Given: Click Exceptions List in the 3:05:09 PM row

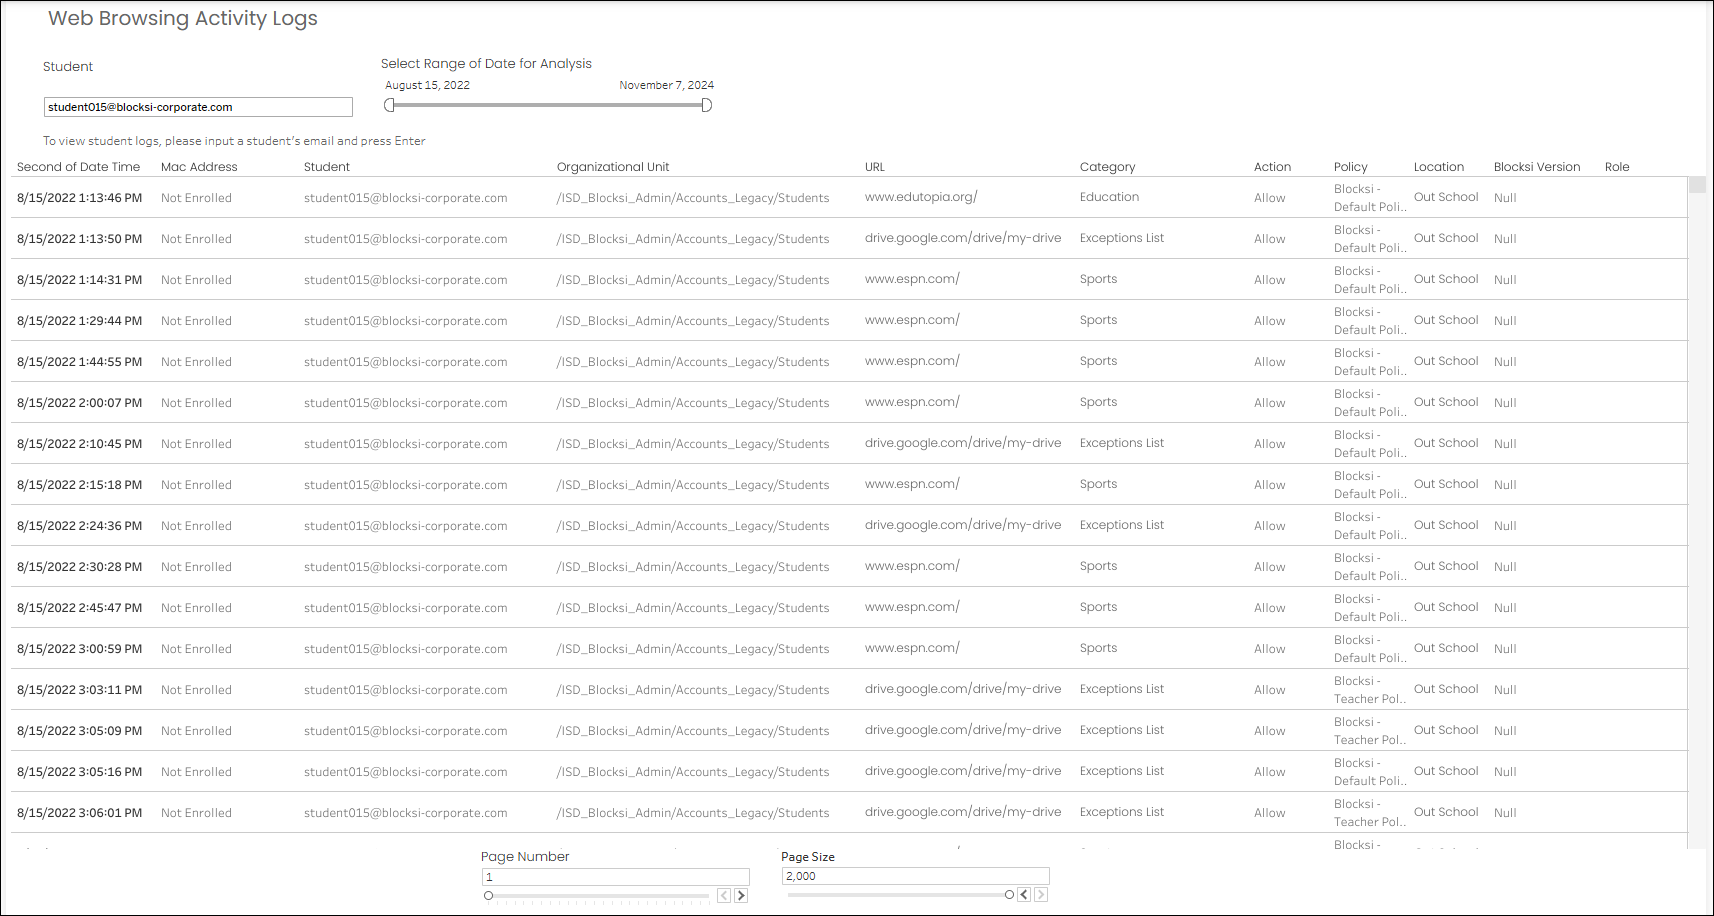Looking at the screenshot, I should [x=1121, y=730].
